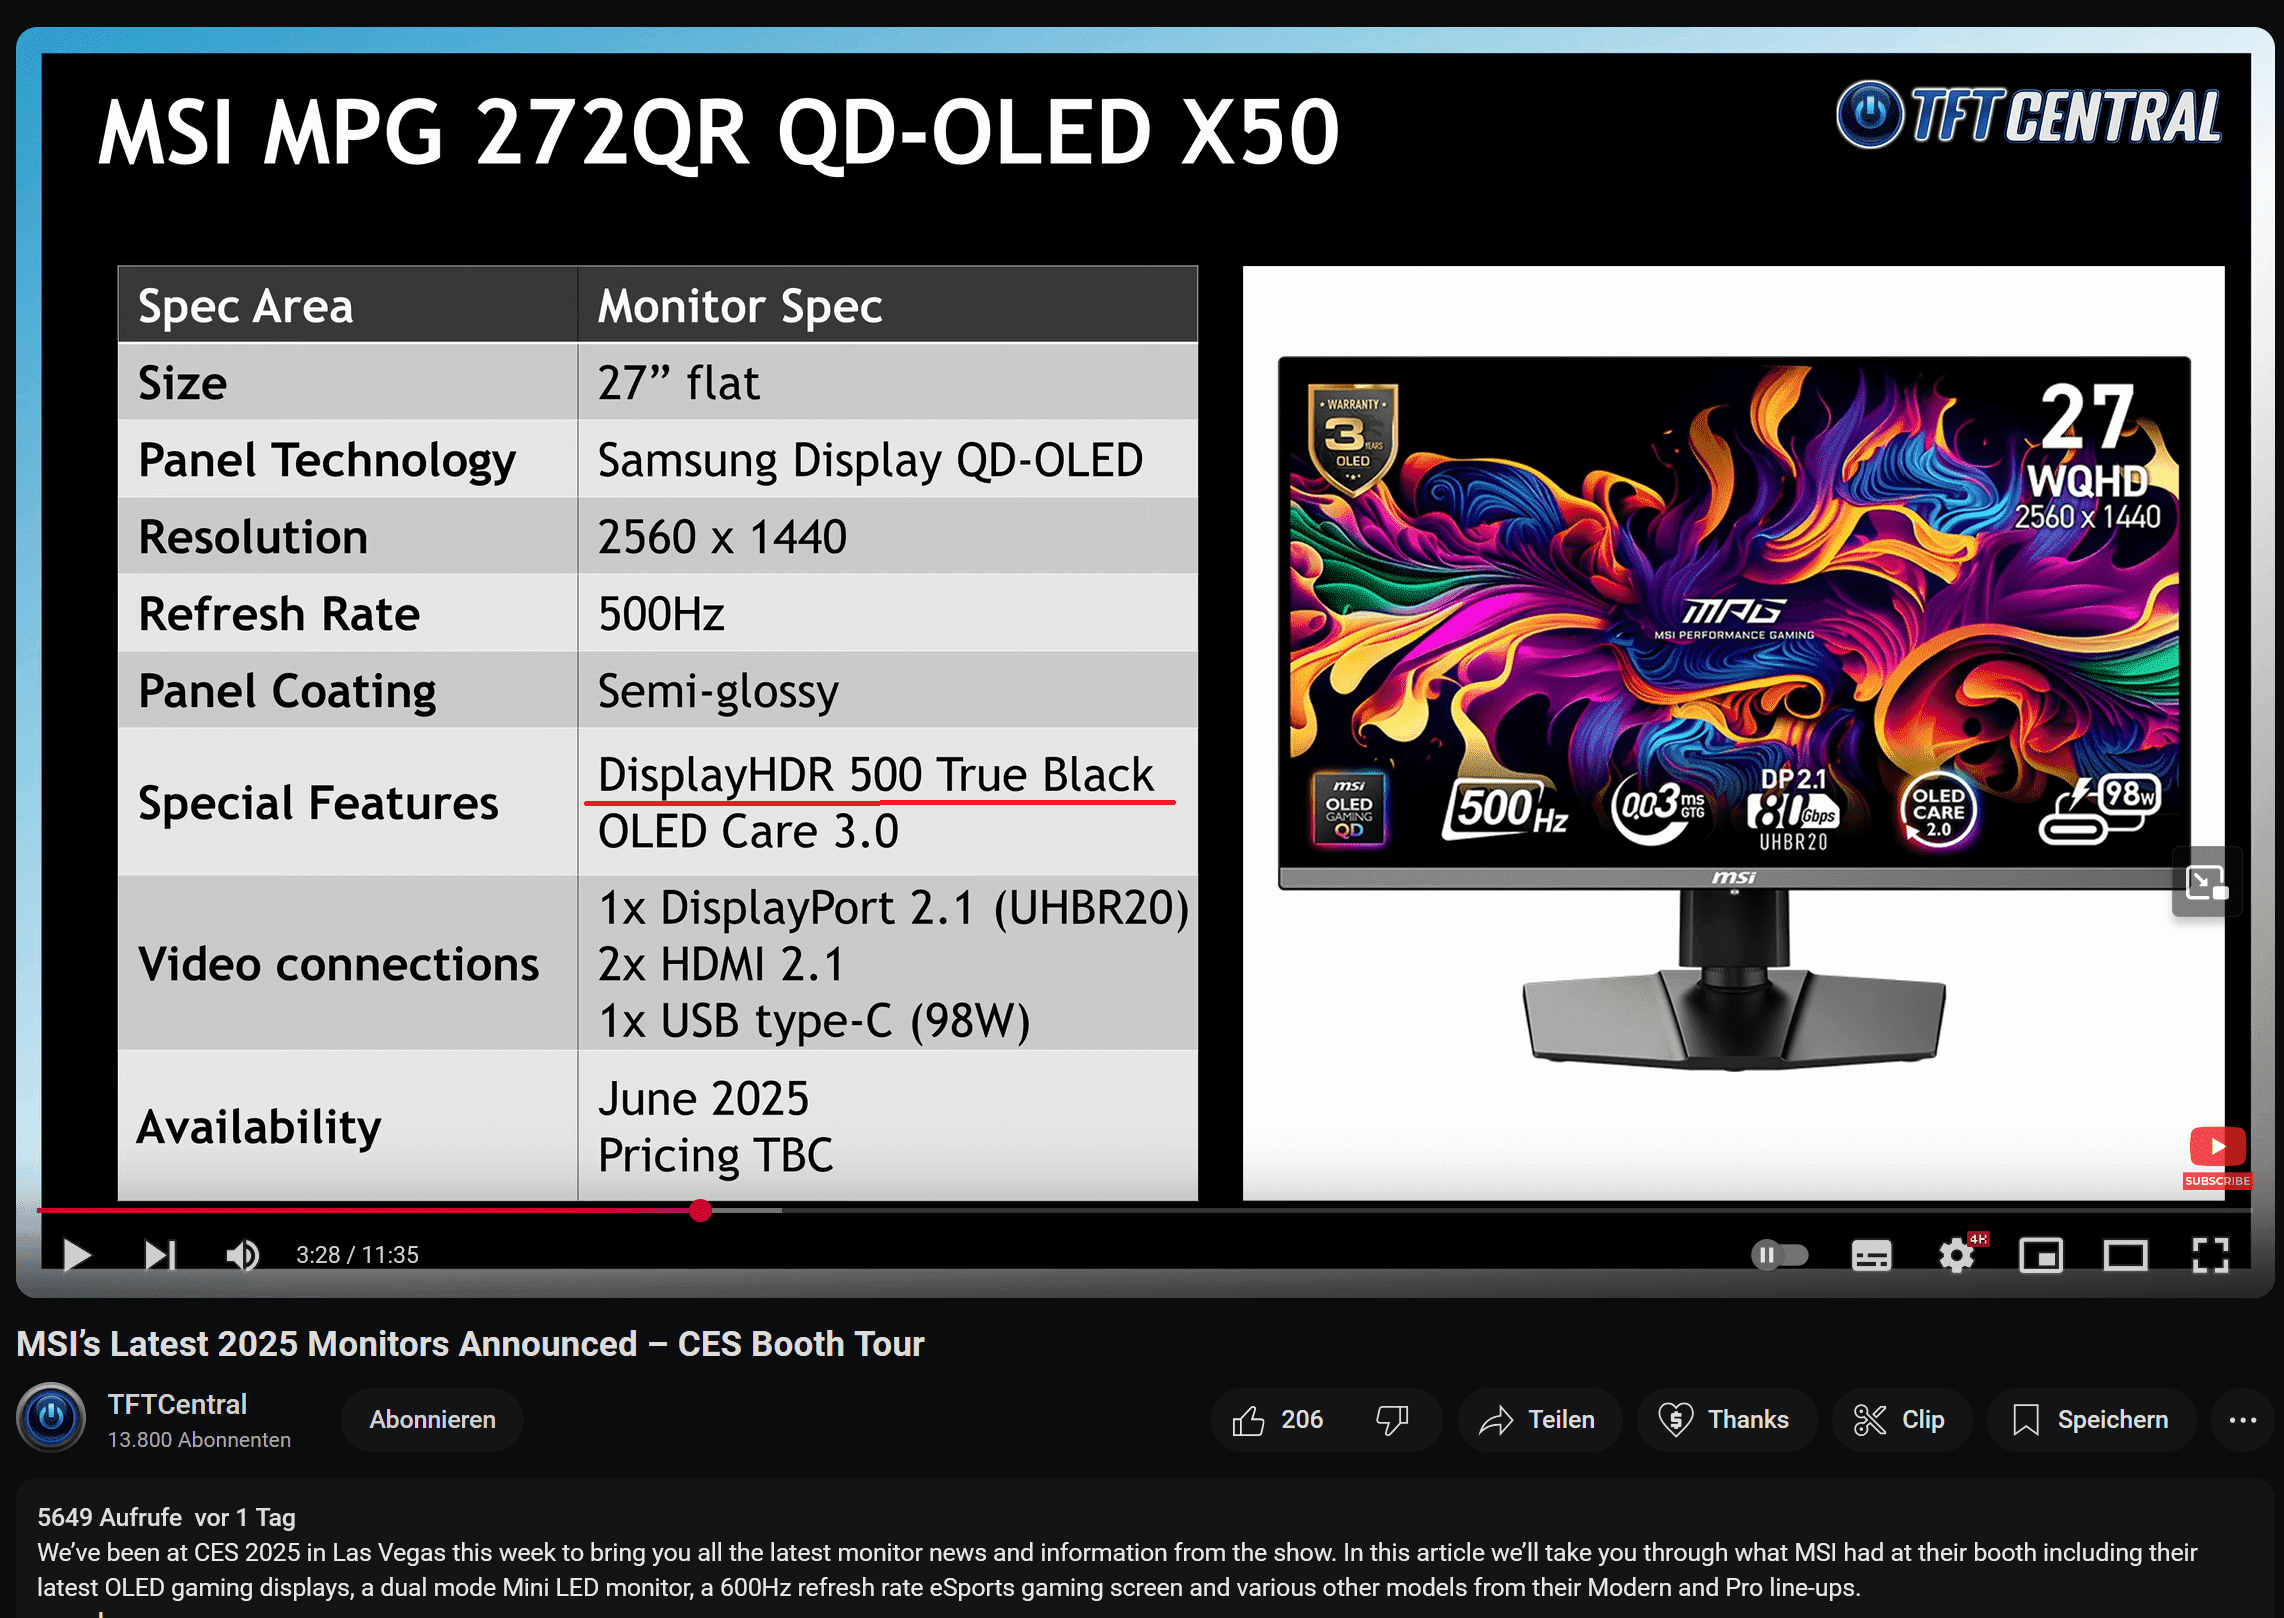Viewport: 2284px width, 1618px height.
Task: Click 'MSI MPG 272QR QD-OLED X50' heading
Action: pyautogui.click(x=719, y=133)
